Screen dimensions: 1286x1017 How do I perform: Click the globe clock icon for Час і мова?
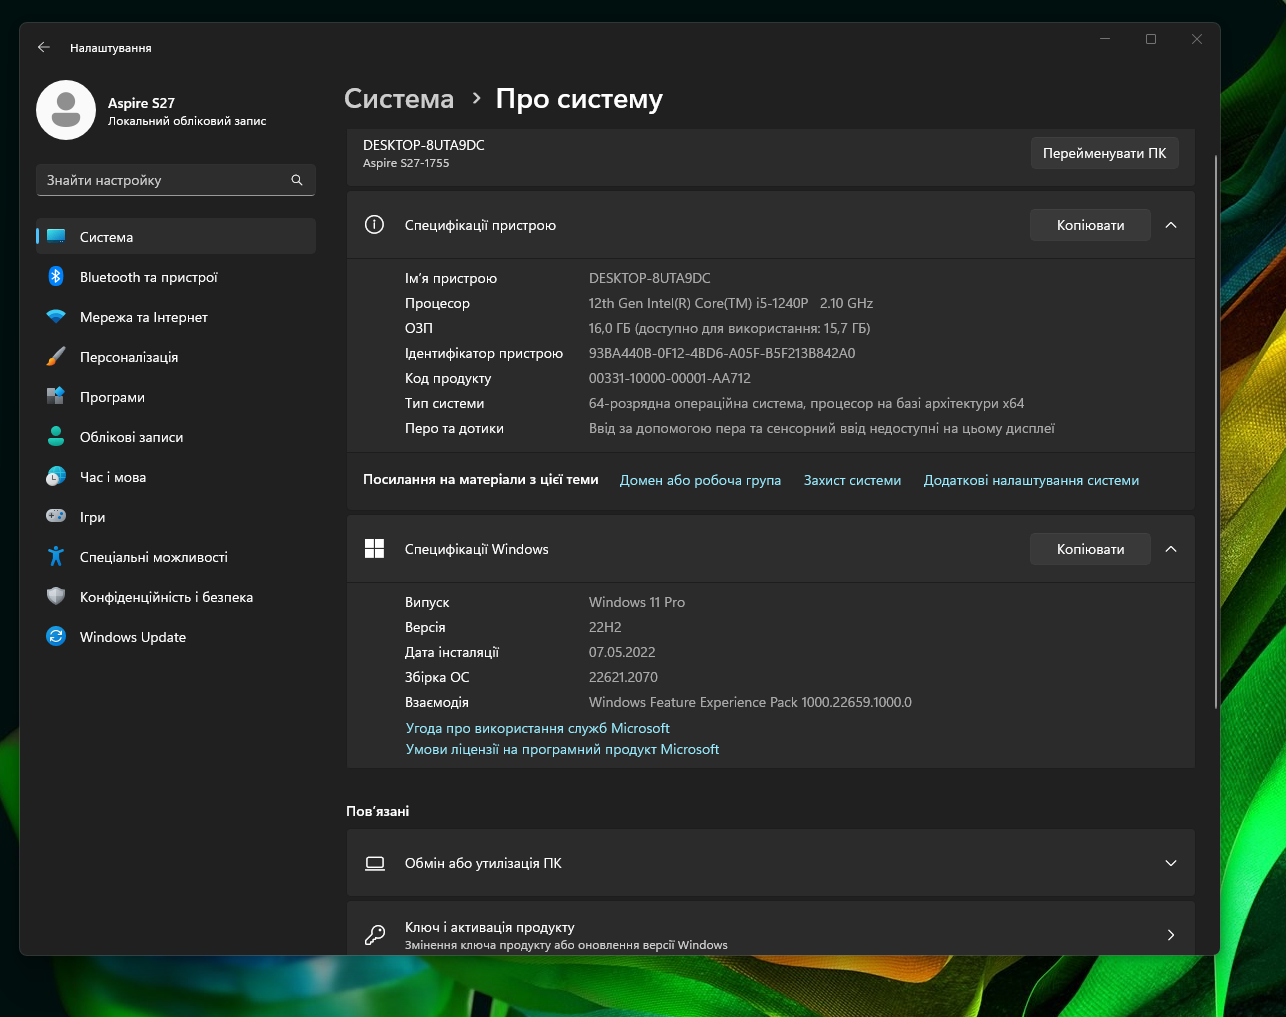(x=56, y=477)
